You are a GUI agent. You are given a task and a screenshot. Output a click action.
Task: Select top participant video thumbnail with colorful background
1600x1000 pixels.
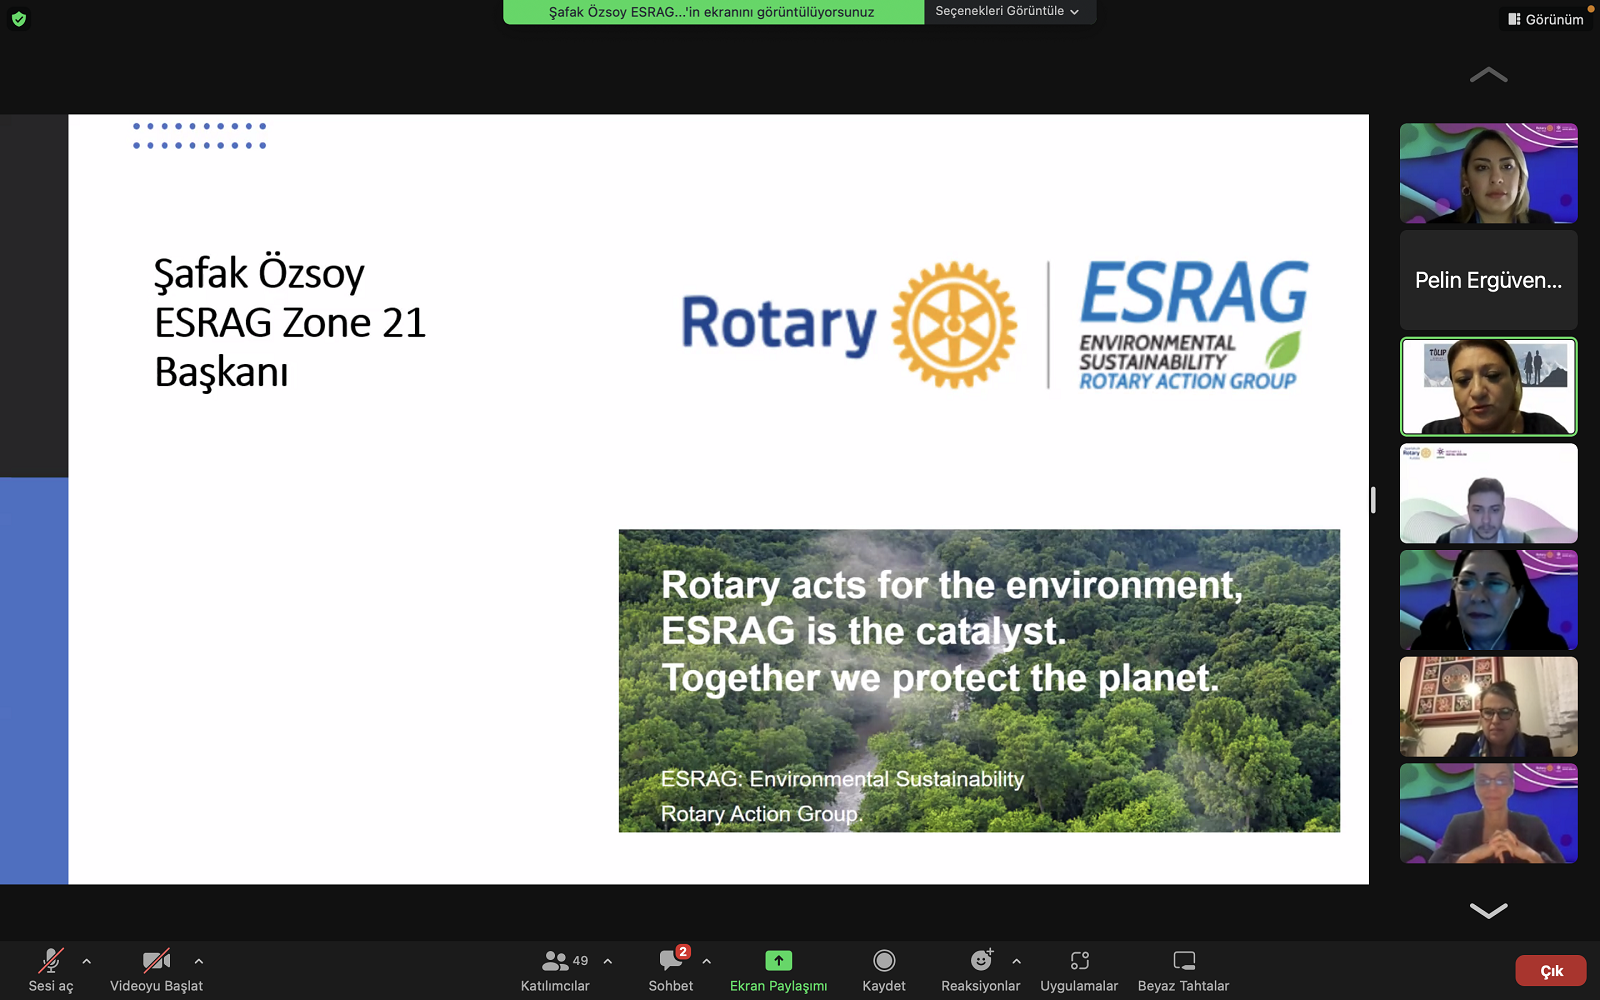pyautogui.click(x=1489, y=173)
